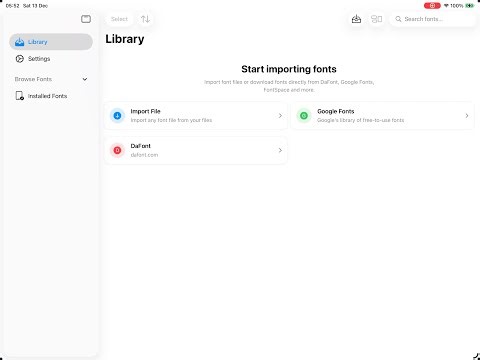Viewport: 480px width, 360px height.
Task: Click the Select button
Action: (x=119, y=19)
